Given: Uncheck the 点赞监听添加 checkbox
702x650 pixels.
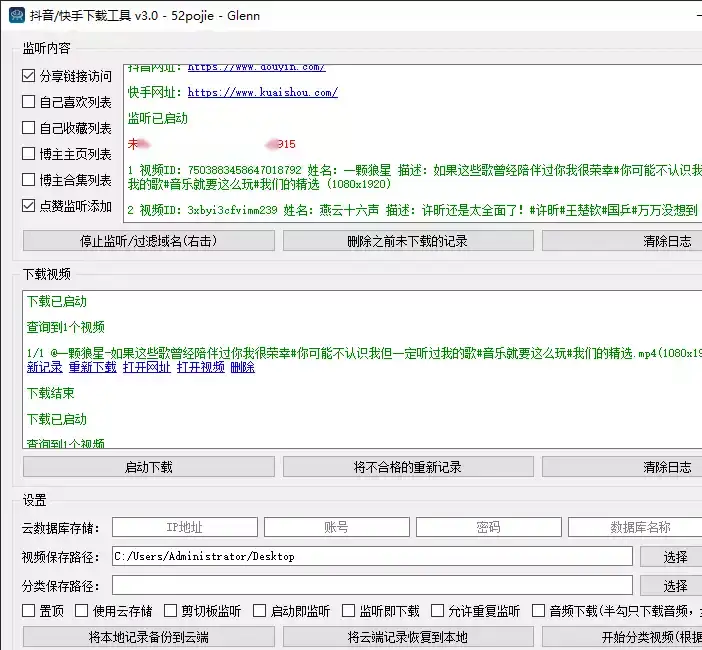Looking at the screenshot, I should point(29,206).
